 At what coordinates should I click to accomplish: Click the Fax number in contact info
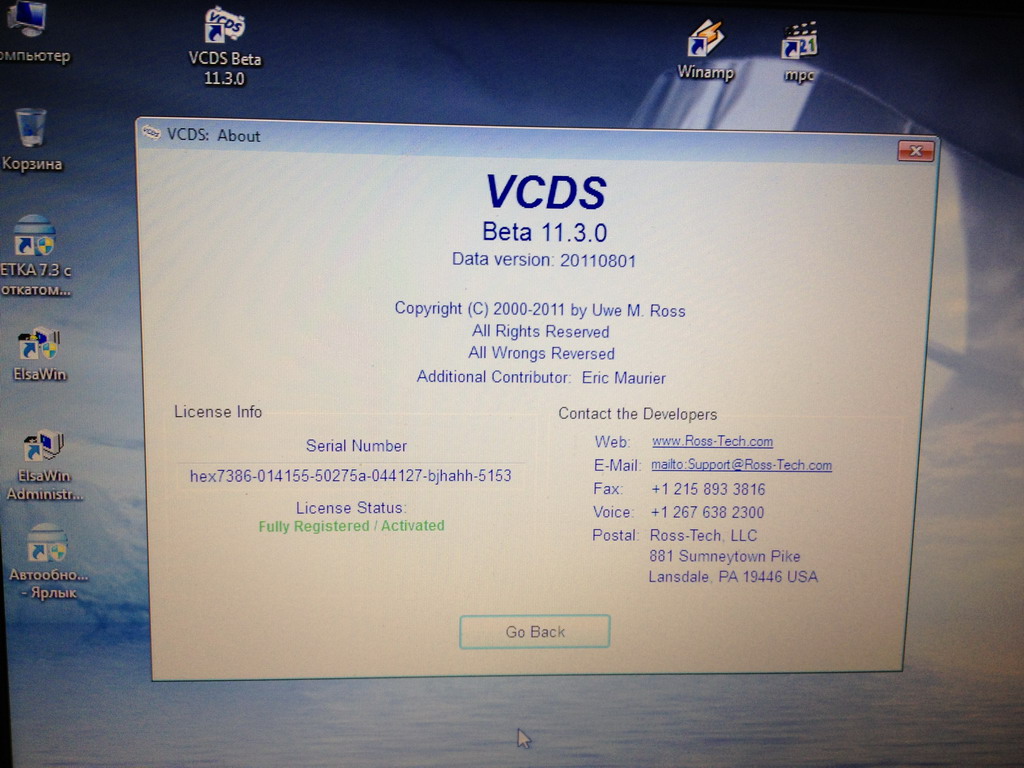click(x=707, y=489)
